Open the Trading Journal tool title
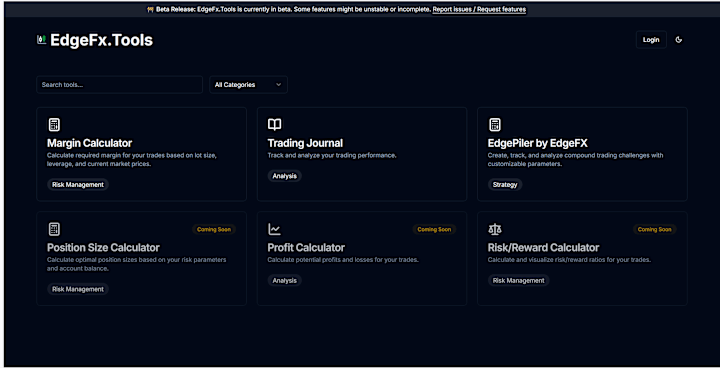 point(305,143)
